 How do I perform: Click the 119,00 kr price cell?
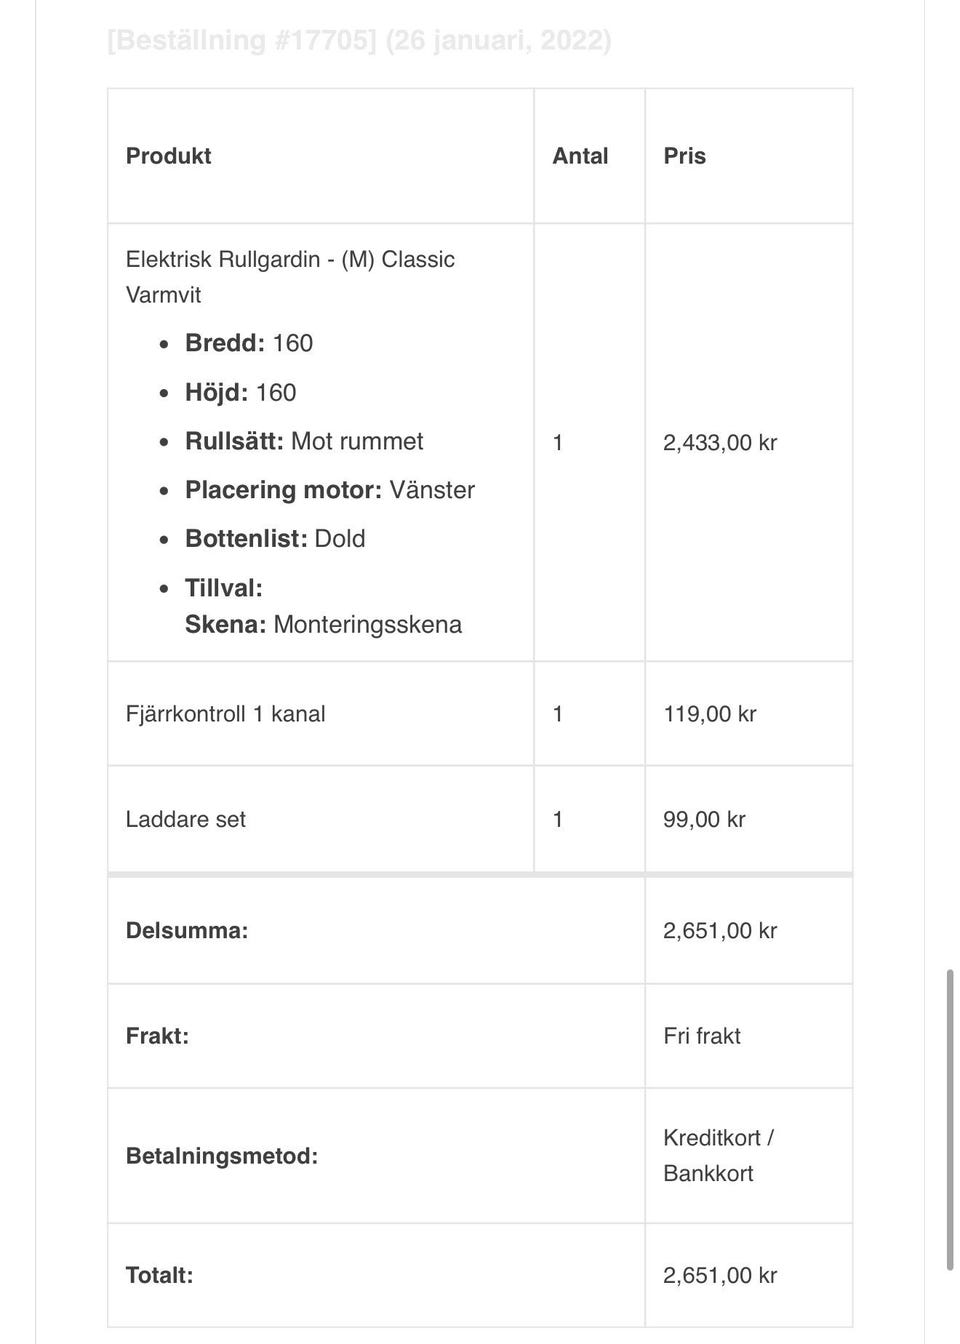tap(749, 714)
